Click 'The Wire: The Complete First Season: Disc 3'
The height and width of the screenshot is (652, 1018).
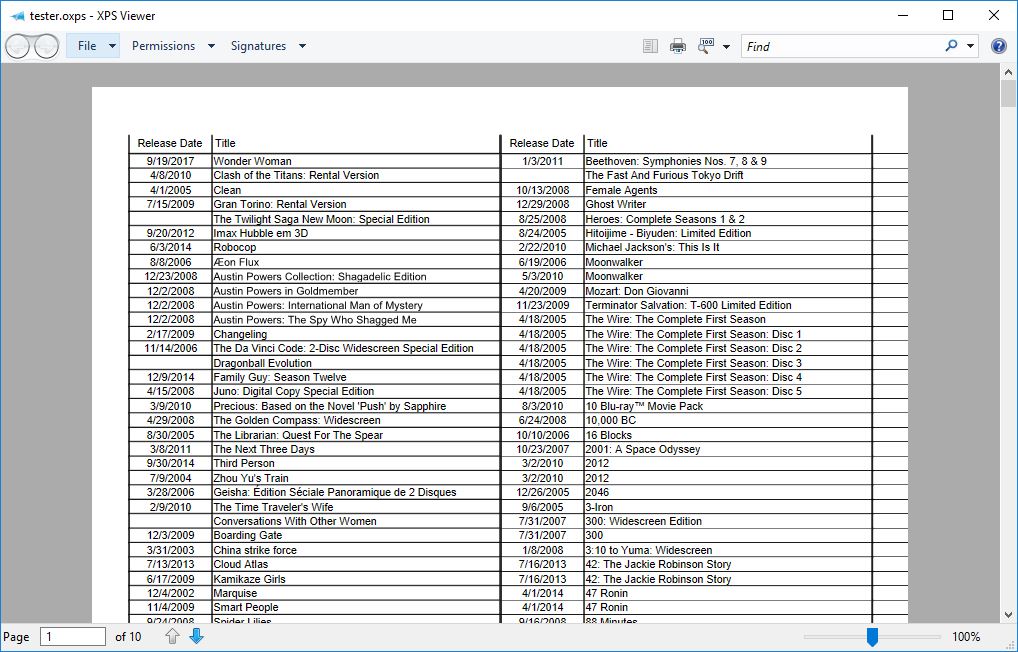click(693, 363)
